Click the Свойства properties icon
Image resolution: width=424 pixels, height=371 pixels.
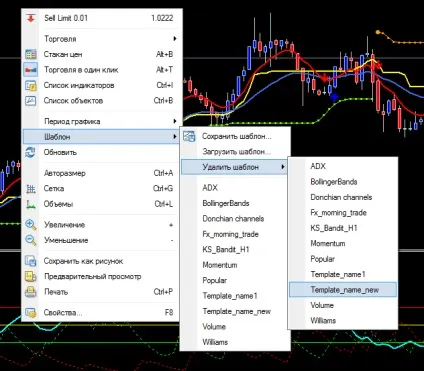(x=31, y=313)
